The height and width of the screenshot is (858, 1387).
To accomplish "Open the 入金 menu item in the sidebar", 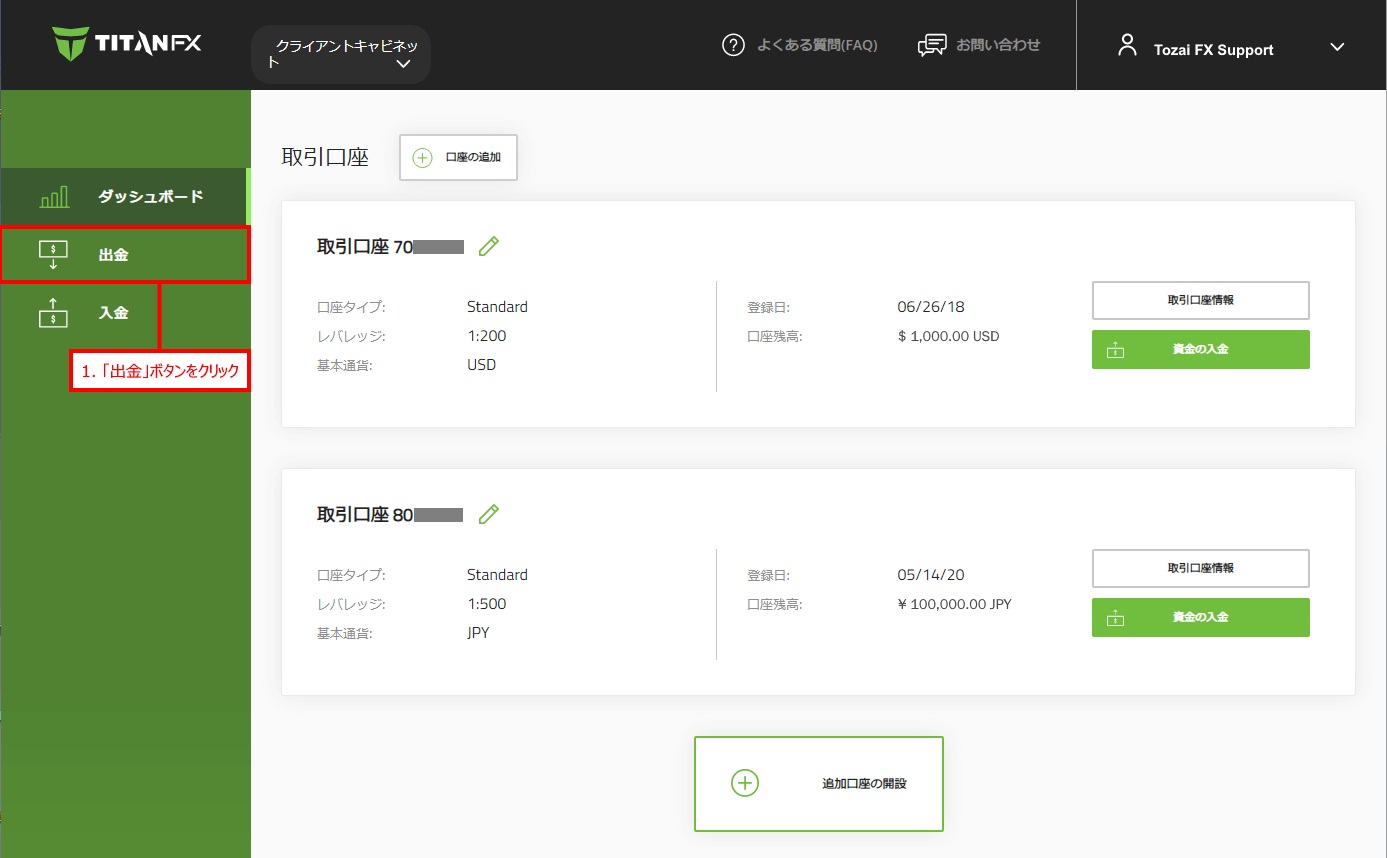I will click(115, 313).
